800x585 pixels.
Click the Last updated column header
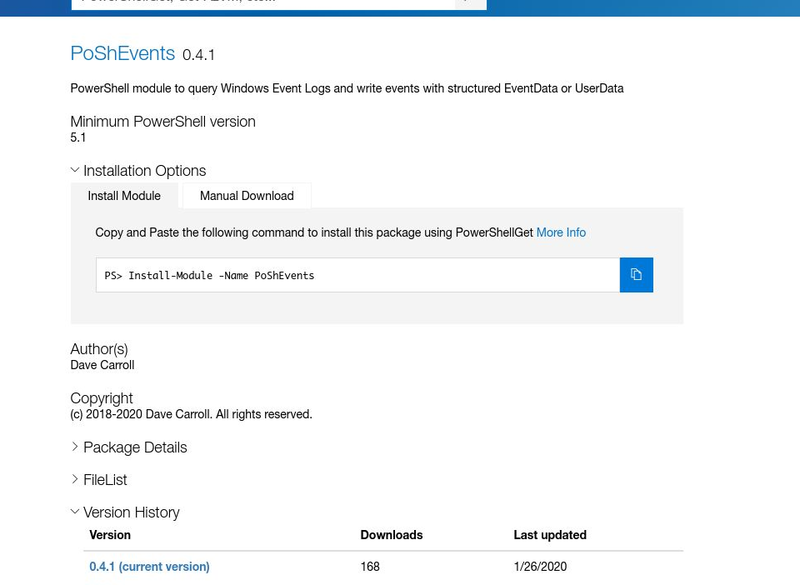click(550, 535)
